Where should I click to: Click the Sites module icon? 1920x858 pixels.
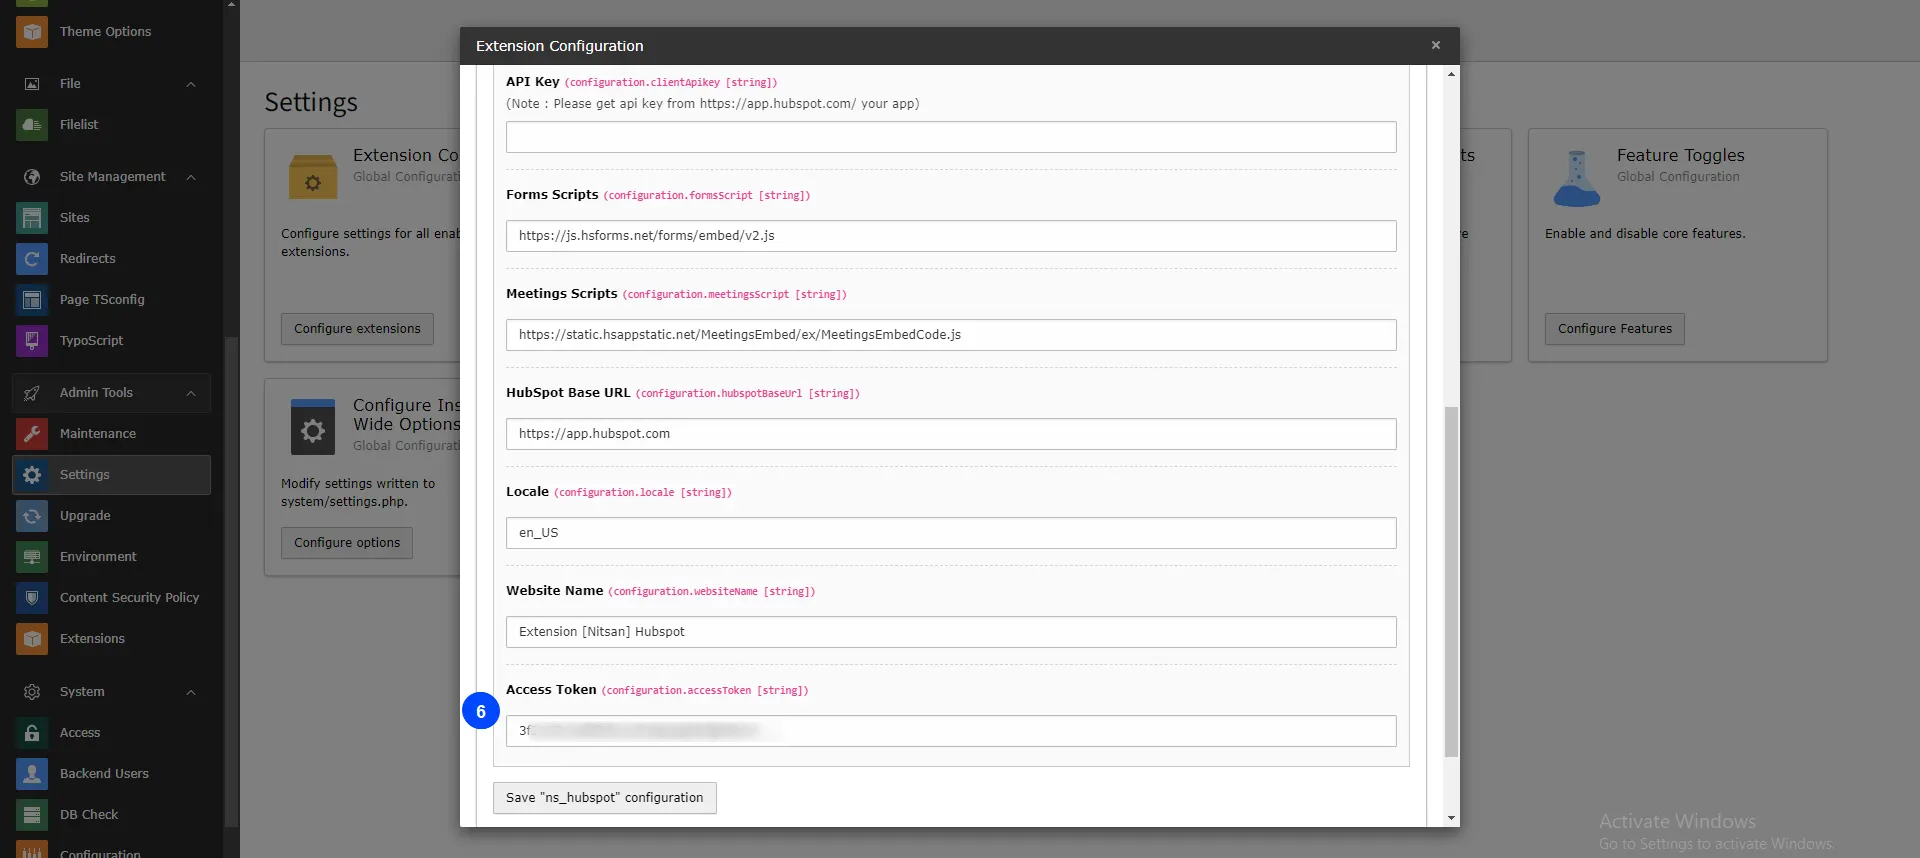coord(32,218)
